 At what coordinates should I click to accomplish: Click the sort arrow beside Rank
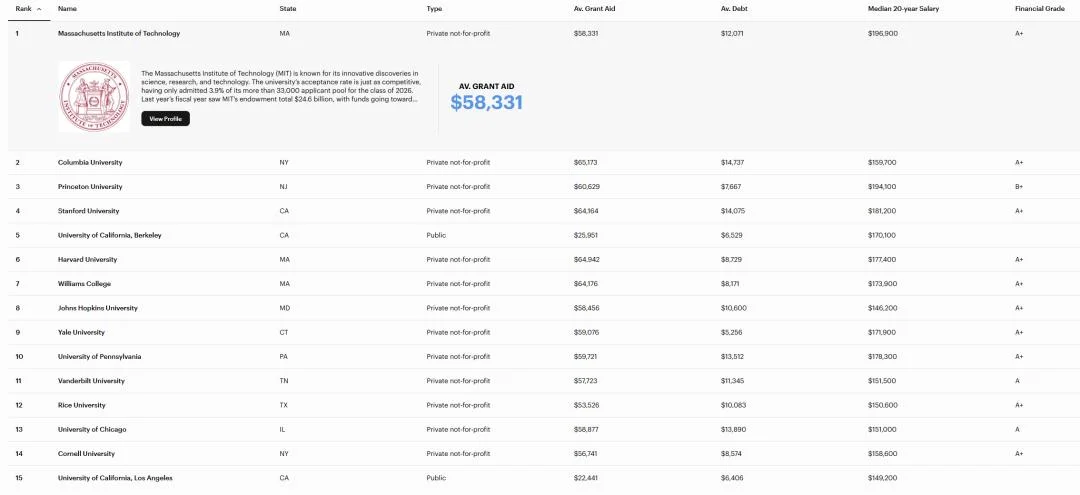tap(39, 9)
